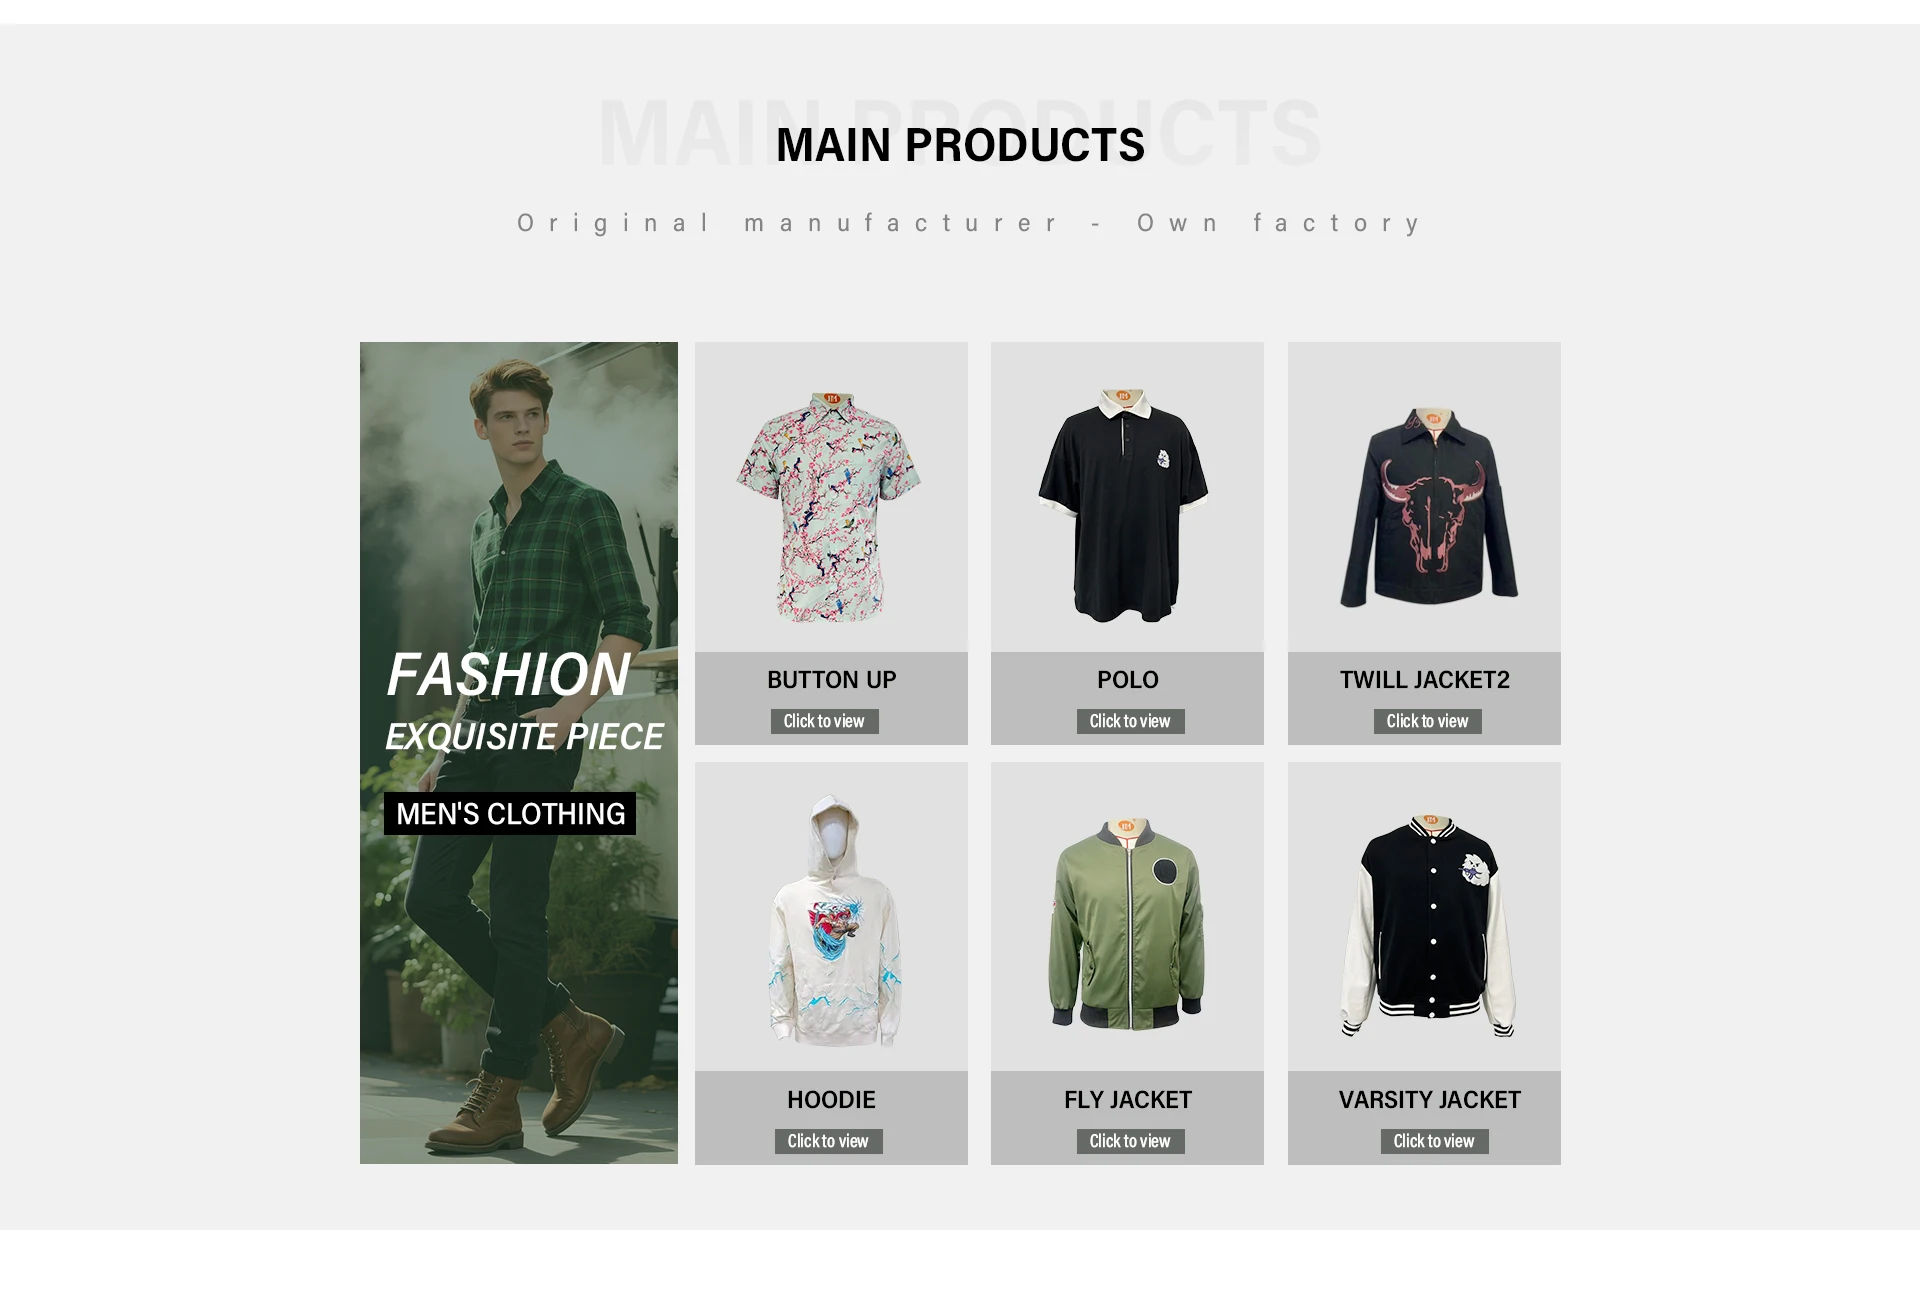Open the POLO product title
The height and width of the screenshot is (1294, 1920).
pyautogui.click(x=1127, y=680)
